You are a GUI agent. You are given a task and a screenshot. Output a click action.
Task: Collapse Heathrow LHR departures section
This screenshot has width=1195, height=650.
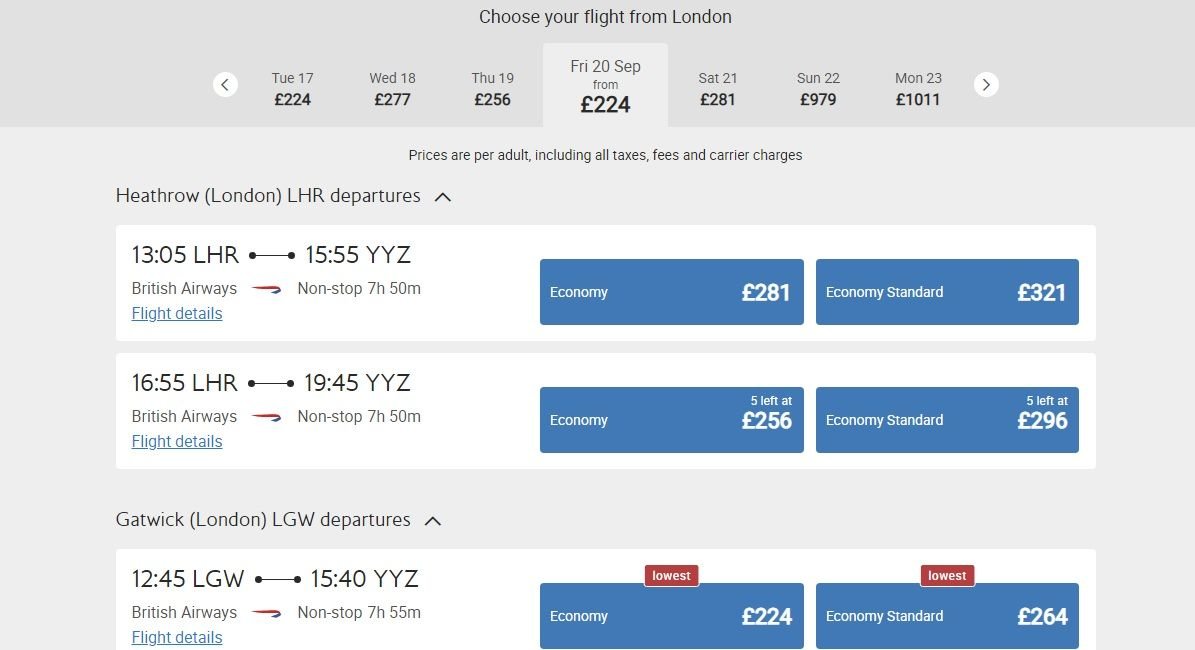point(443,197)
